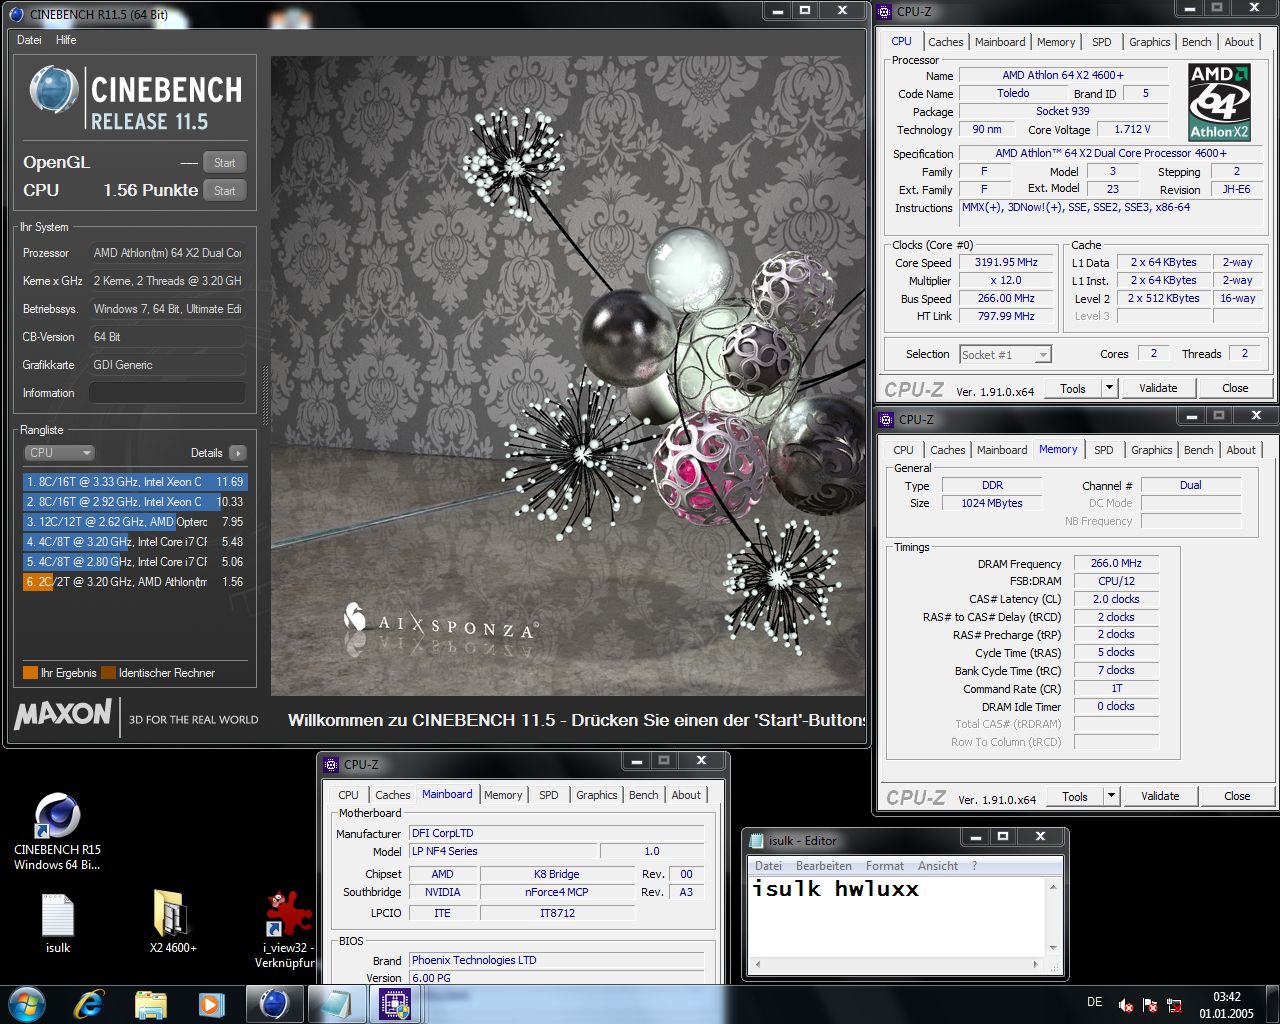Launch Internet Explorer from the taskbar
The width and height of the screenshot is (1280, 1024).
click(90, 1003)
